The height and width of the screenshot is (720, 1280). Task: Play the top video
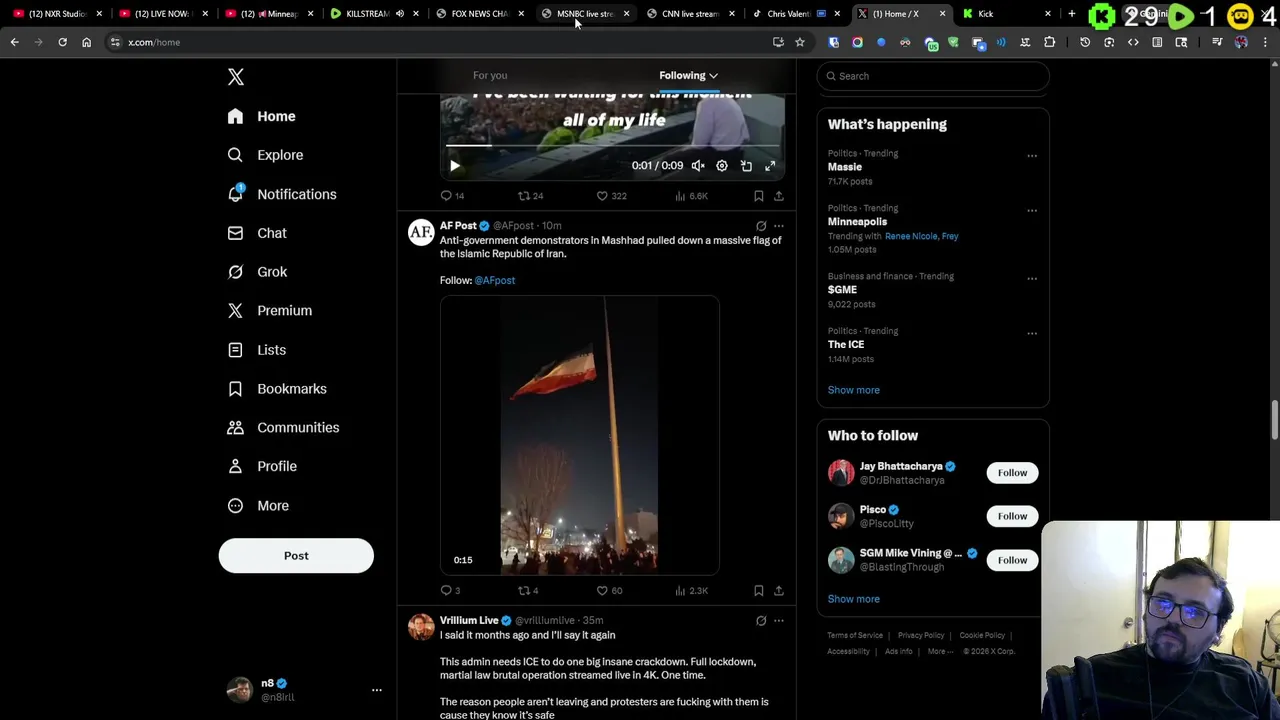click(455, 166)
